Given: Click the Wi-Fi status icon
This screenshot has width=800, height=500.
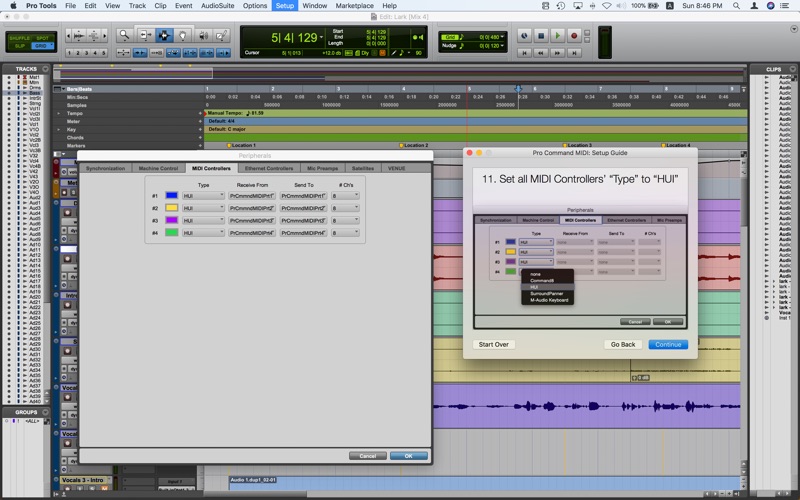Looking at the screenshot, I should coord(607,6).
